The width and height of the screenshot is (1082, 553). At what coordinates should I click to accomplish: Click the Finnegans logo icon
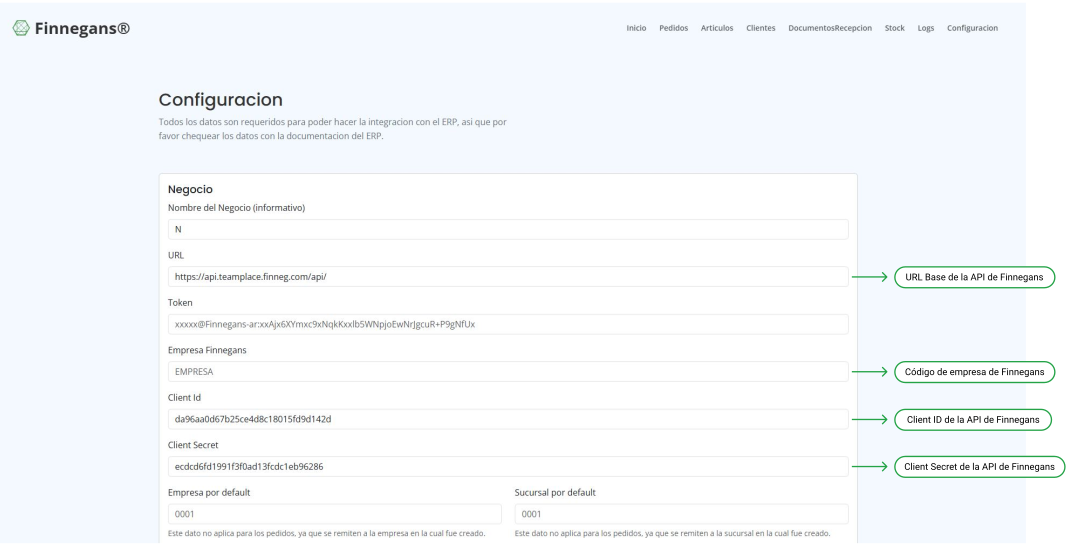20,27
